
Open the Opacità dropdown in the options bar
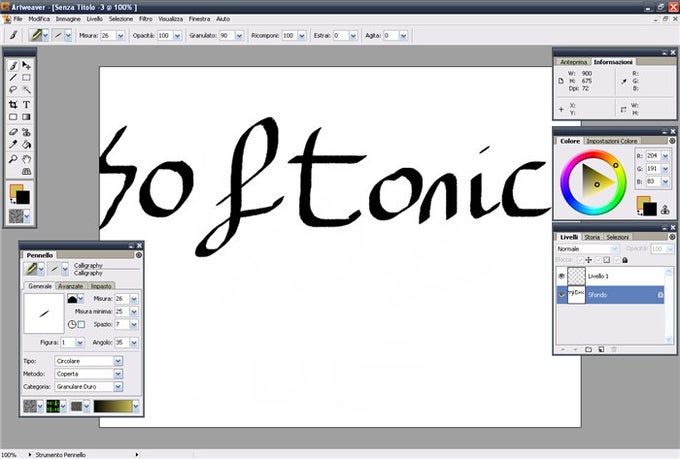pyautogui.click(x=177, y=36)
